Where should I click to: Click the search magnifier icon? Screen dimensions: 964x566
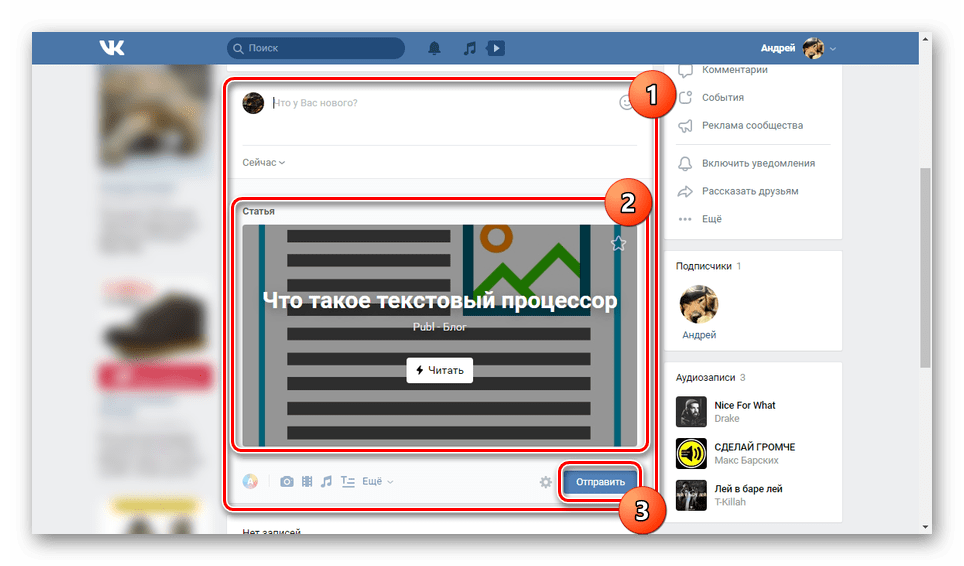pyautogui.click(x=238, y=48)
